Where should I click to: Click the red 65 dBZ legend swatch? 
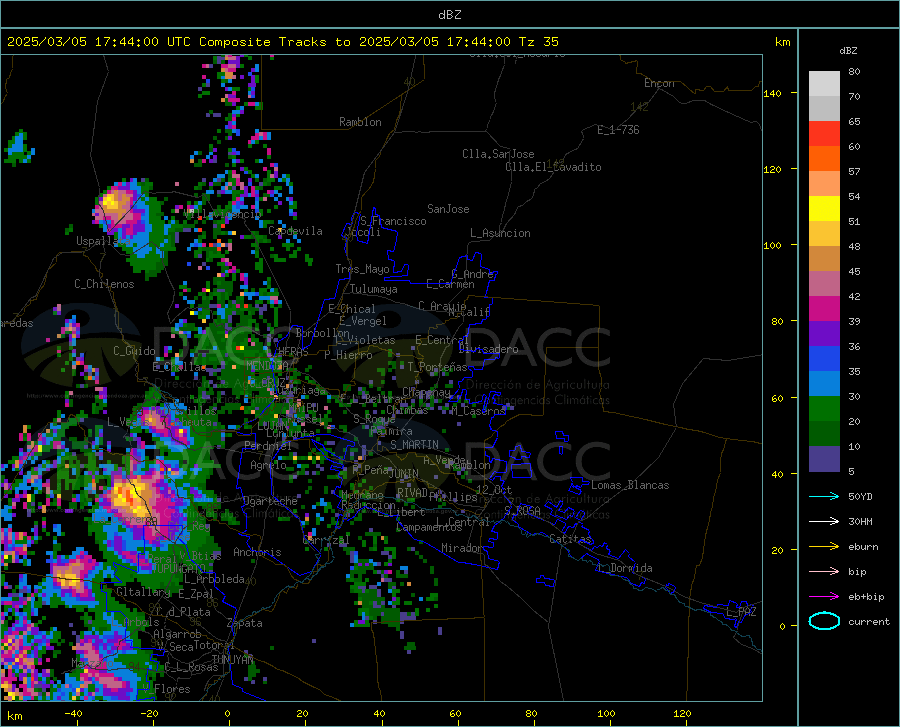pyautogui.click(x=824, y=133)
